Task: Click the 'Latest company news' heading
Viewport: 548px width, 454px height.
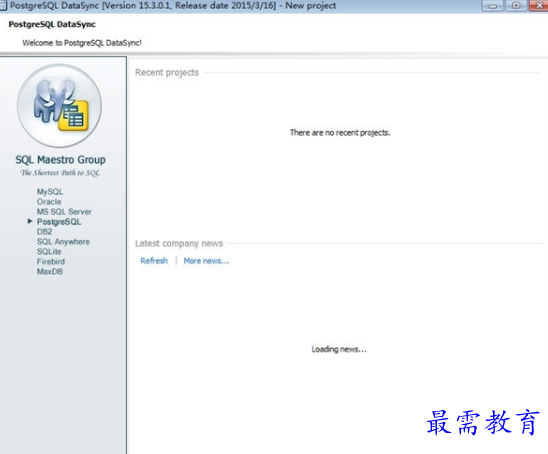Action: point(179,243)
